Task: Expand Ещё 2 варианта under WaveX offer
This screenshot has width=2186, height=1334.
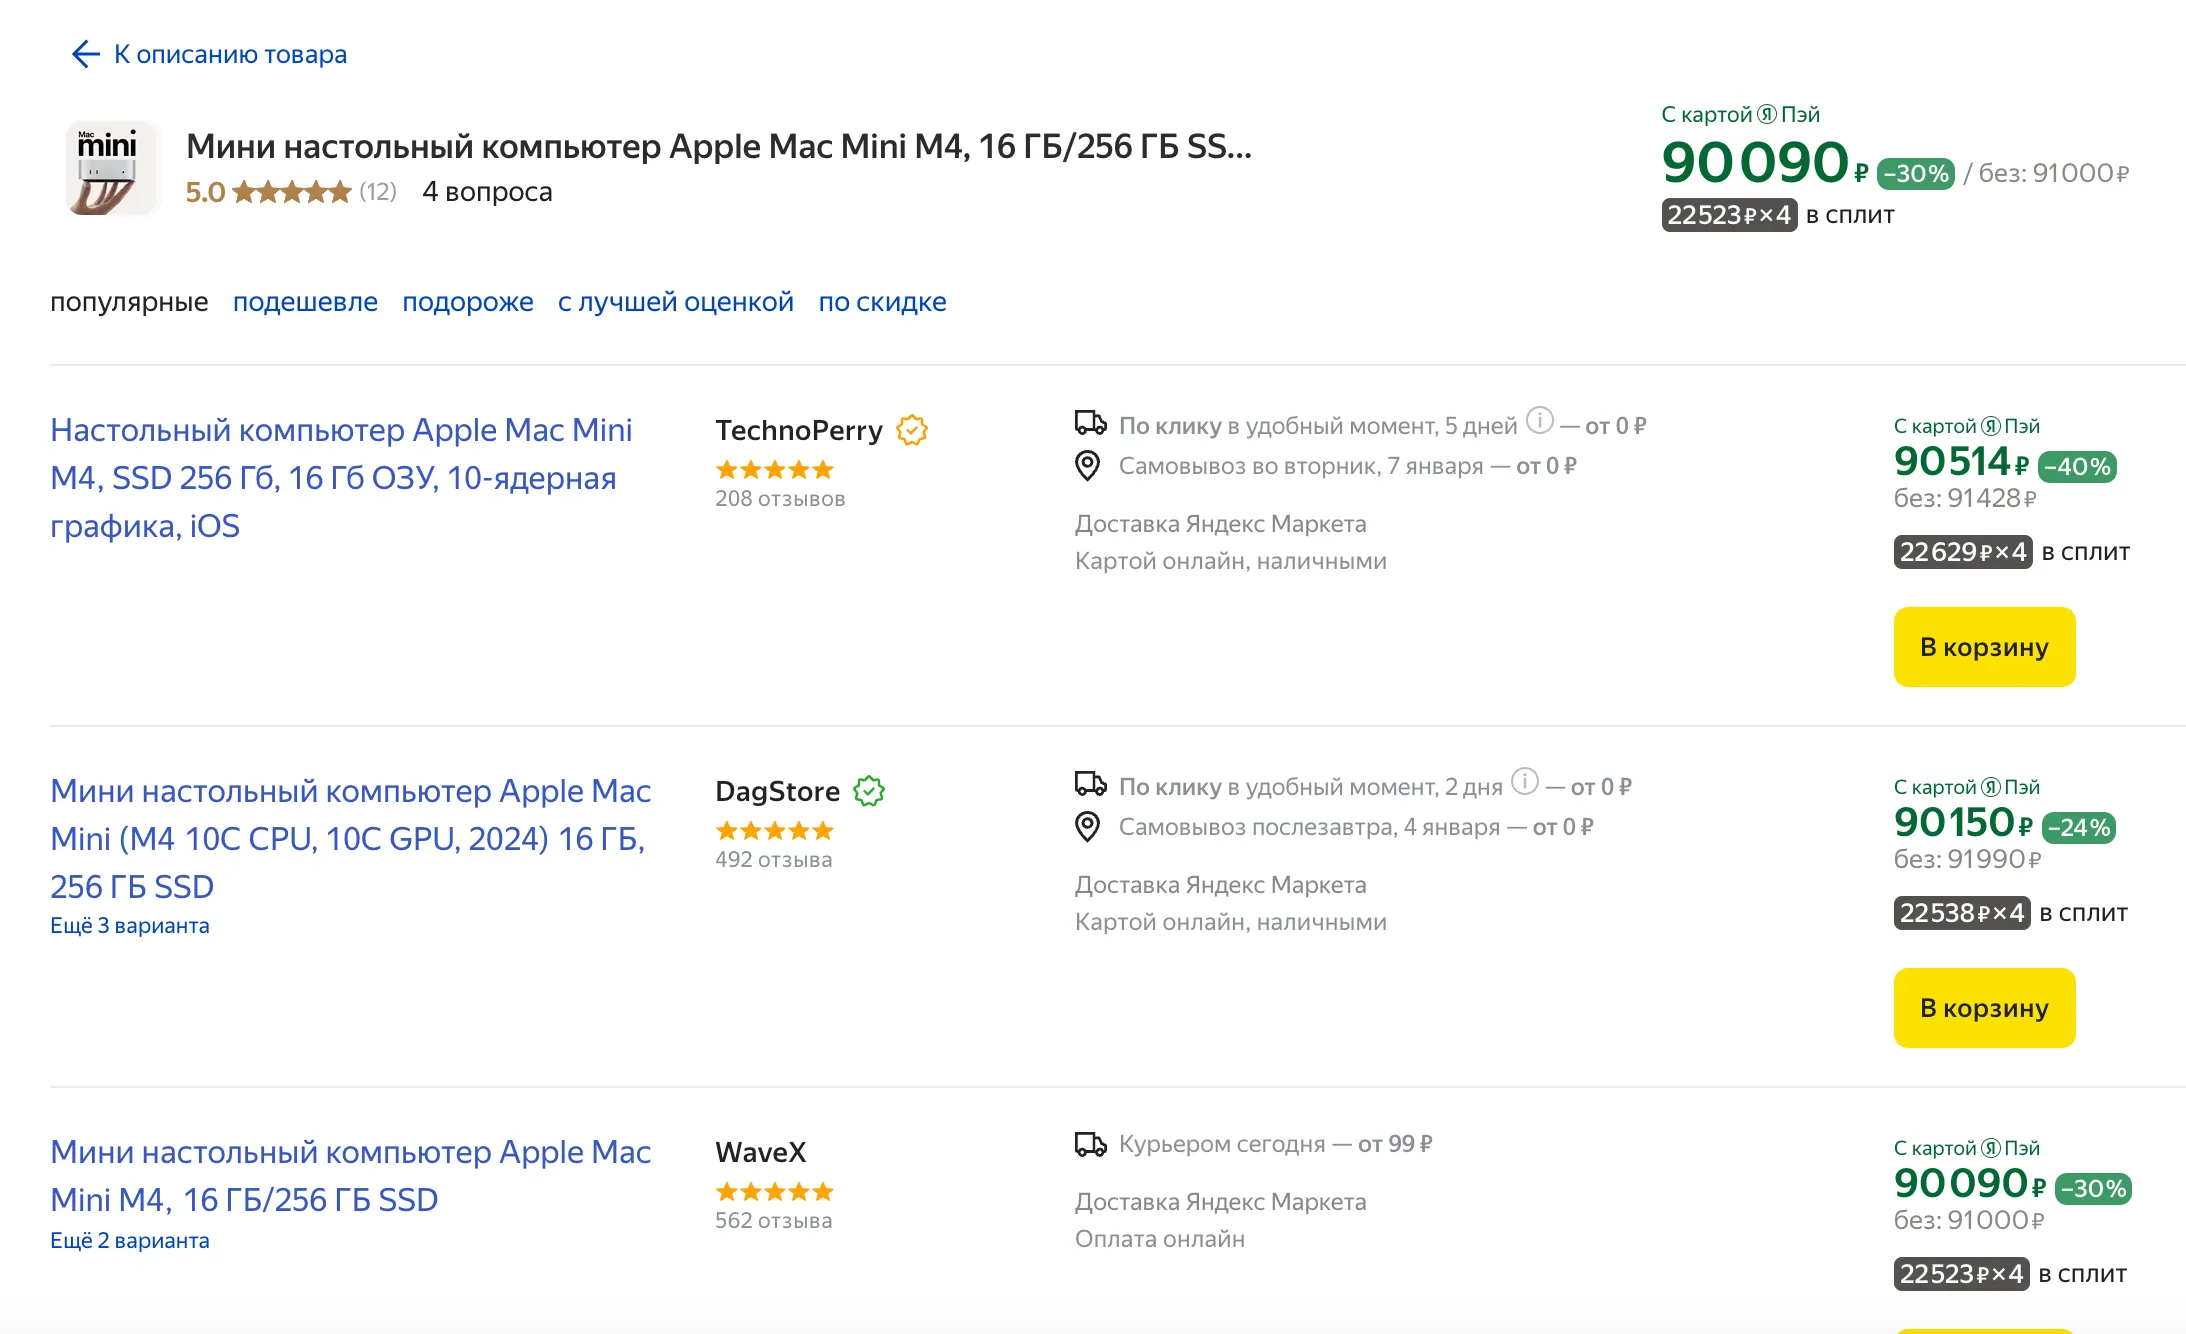Action: [x=130, y=1241]
